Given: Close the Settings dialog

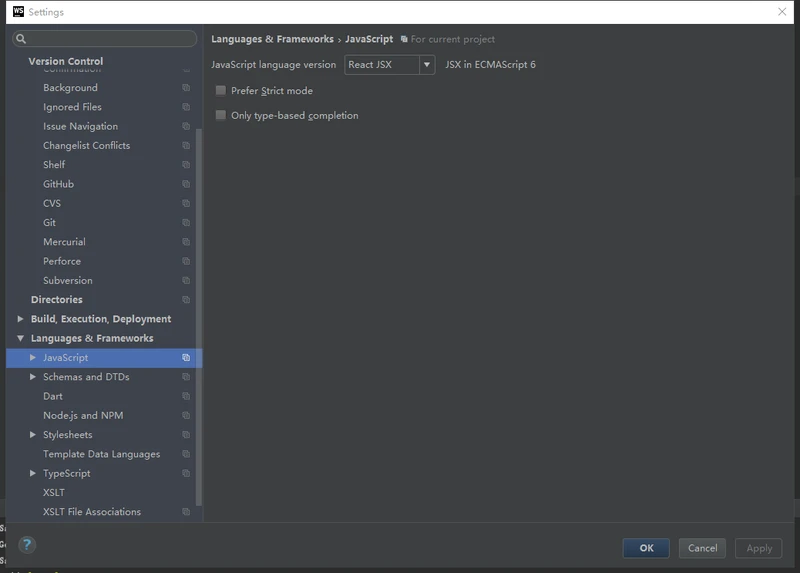Looking at the screenshot, I should (x=782, y=12).
